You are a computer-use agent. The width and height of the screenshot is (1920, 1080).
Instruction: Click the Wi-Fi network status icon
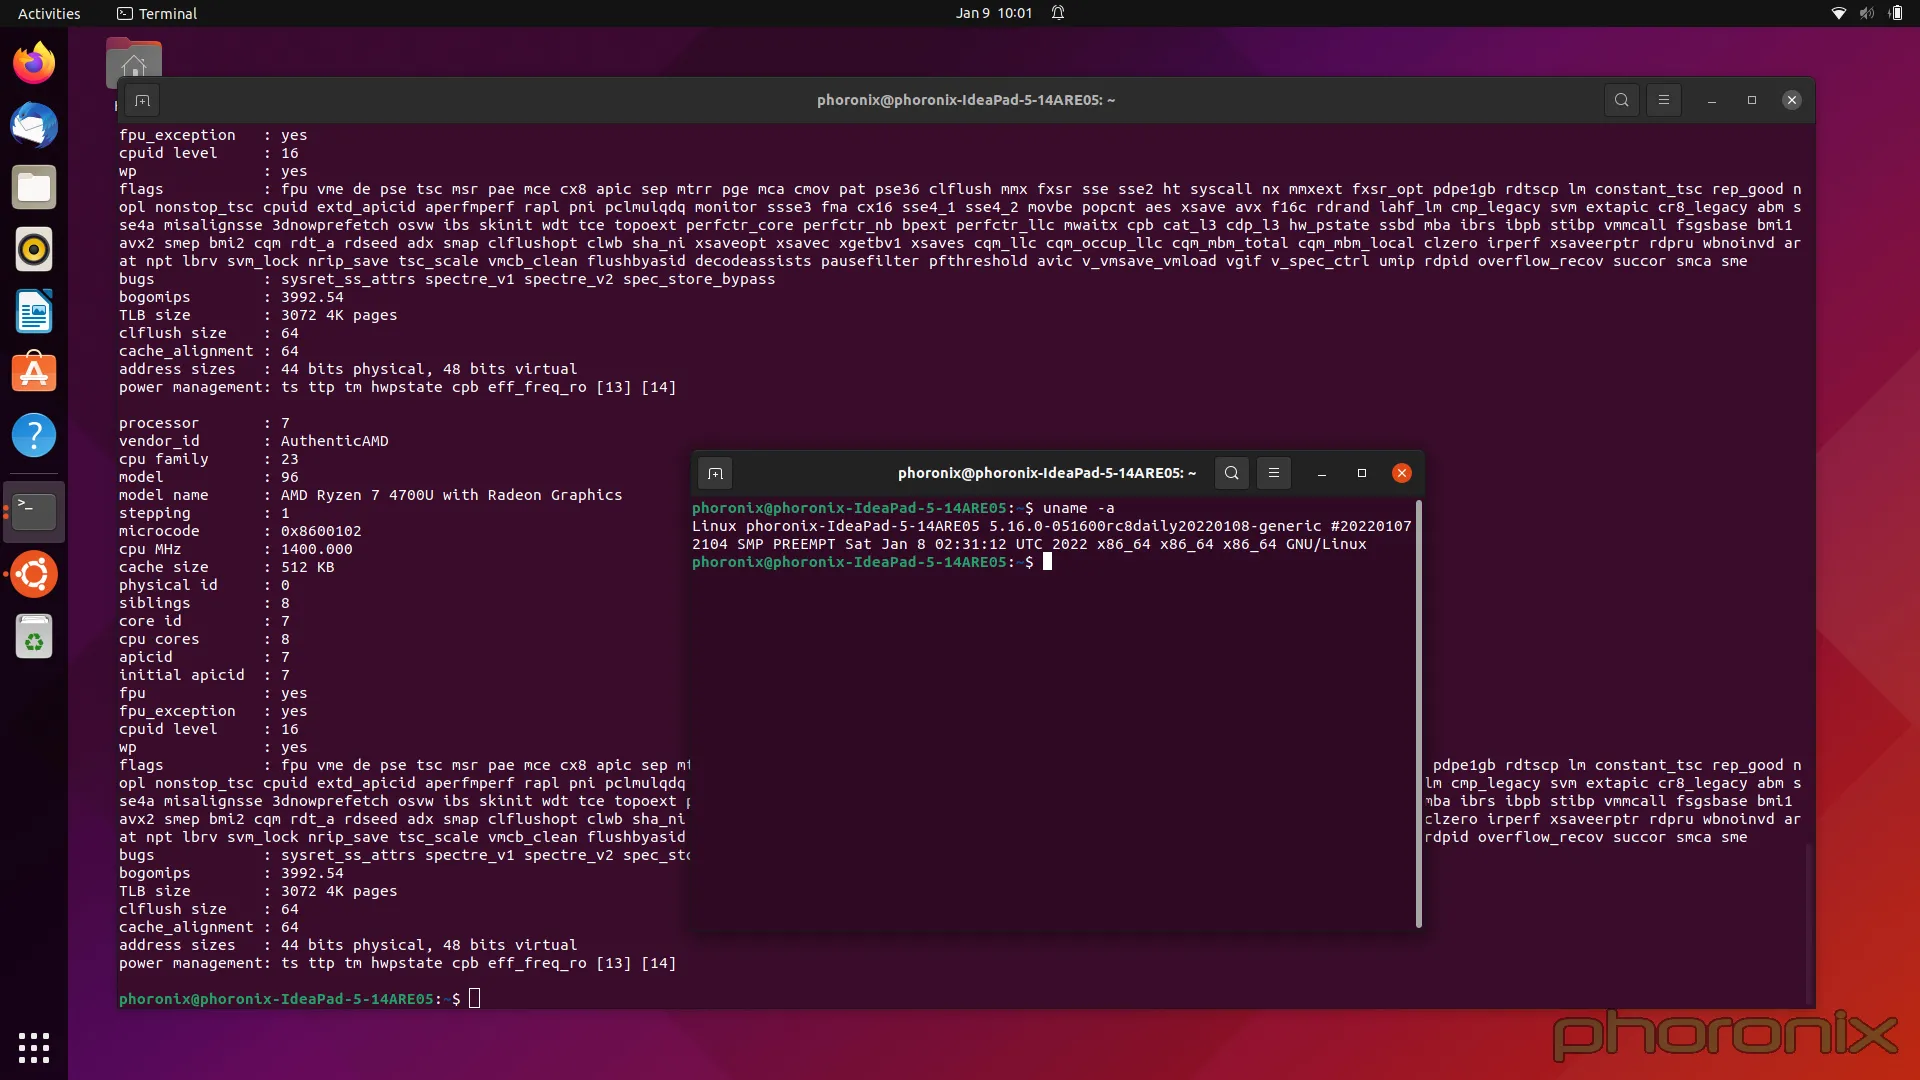[1838, 13]
